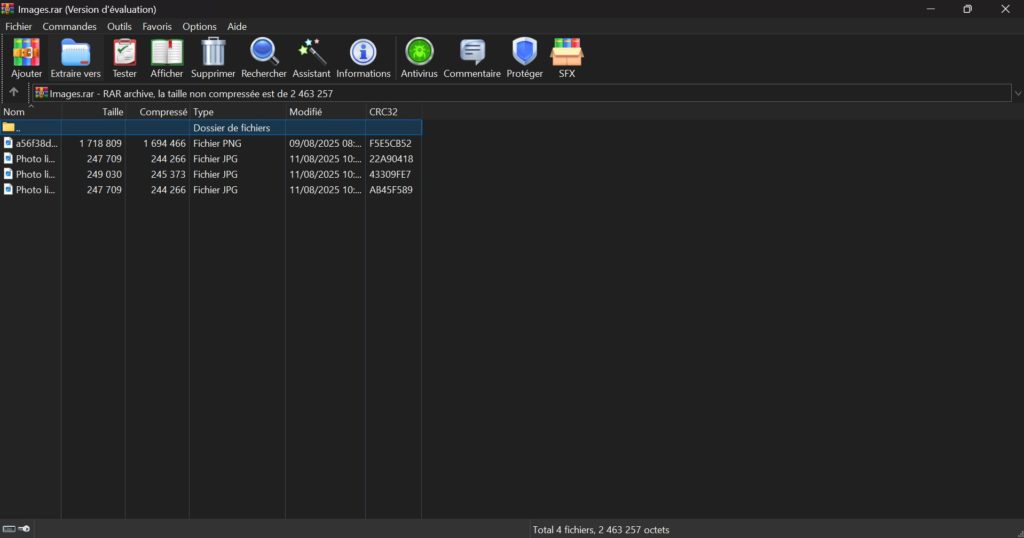The width and height of the screenshot is (1024, 538).
Task: Click the size value 249 030
Action: pyautogui.click(x=104, y=174)
